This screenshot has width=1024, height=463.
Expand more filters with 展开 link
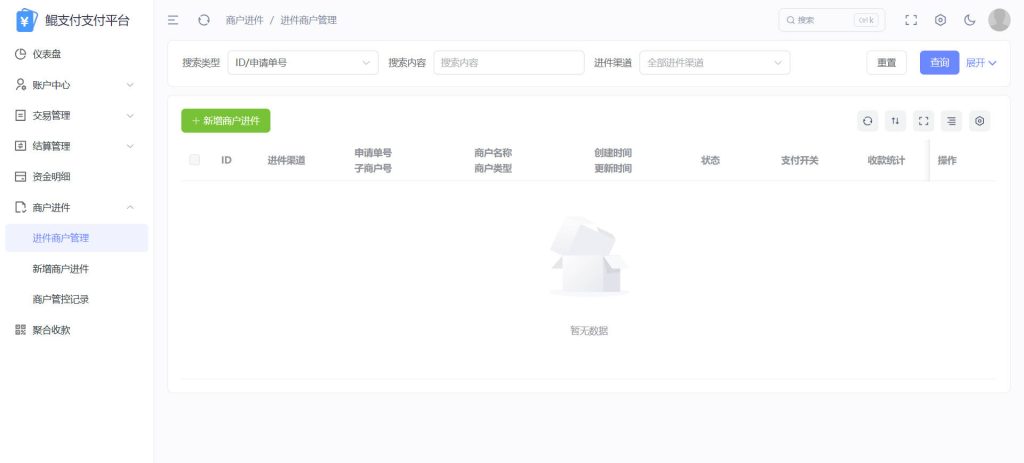[981, 63]
